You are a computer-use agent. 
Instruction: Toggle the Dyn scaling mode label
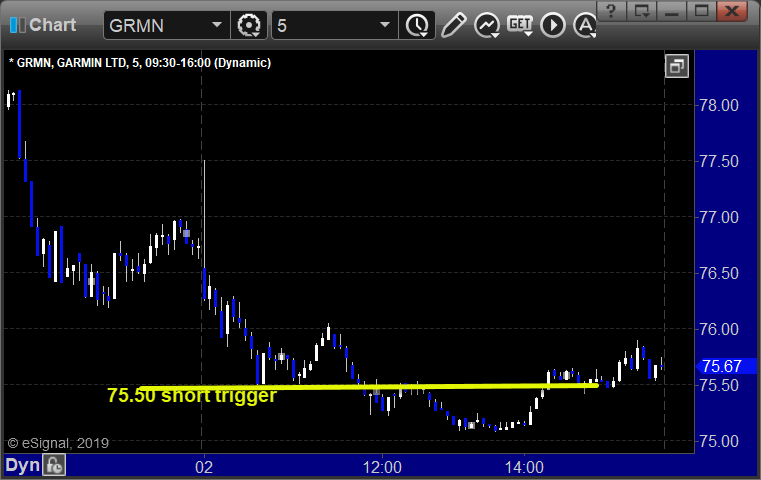pos(22,465)
